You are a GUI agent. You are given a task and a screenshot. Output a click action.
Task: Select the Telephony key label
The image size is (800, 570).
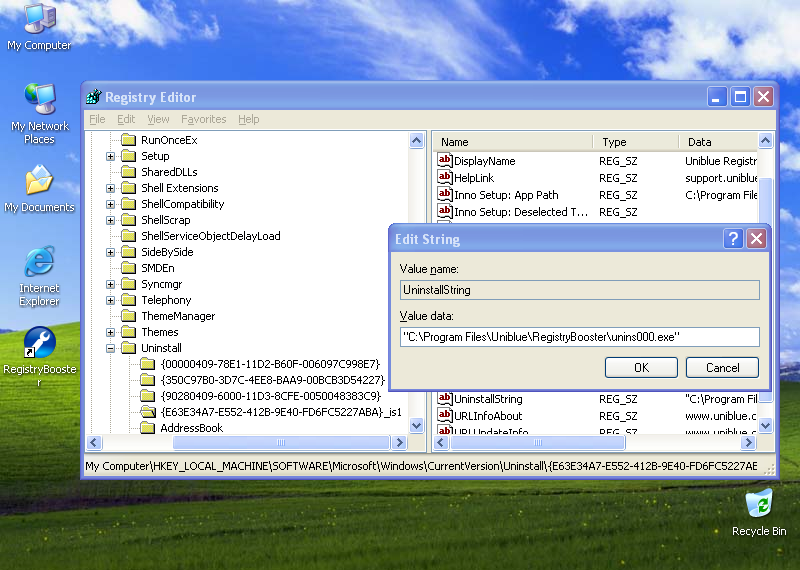coord(166,300)
